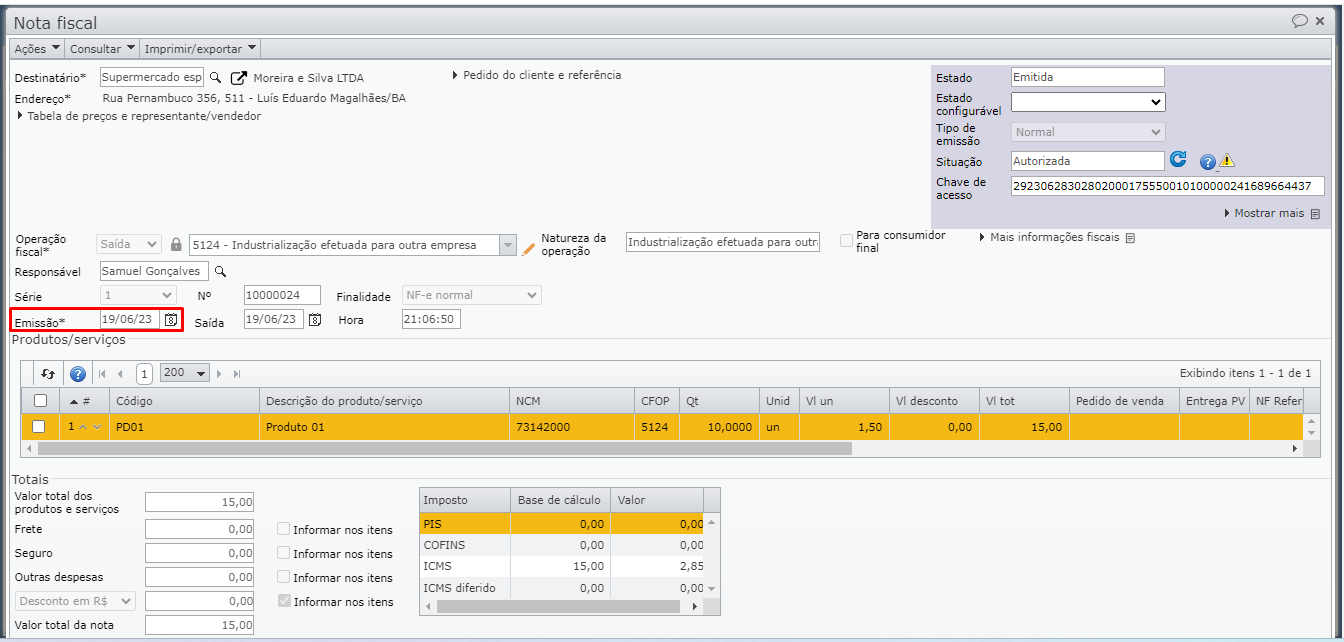Viewport: 1344px width, 642px height.
Task: Click the Chave de acesso field
Action: click(x=1167, y=186)
